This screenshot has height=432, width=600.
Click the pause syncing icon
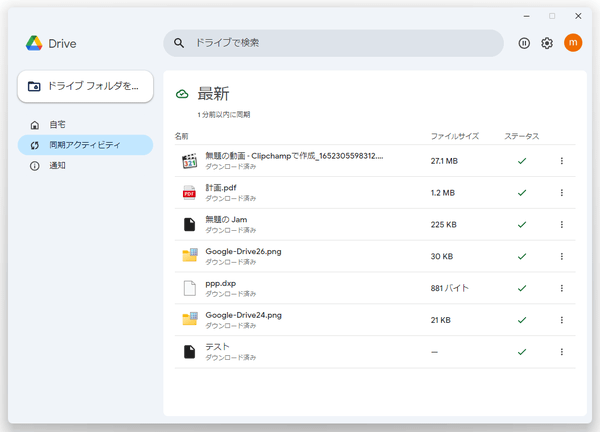coord(524,43)
